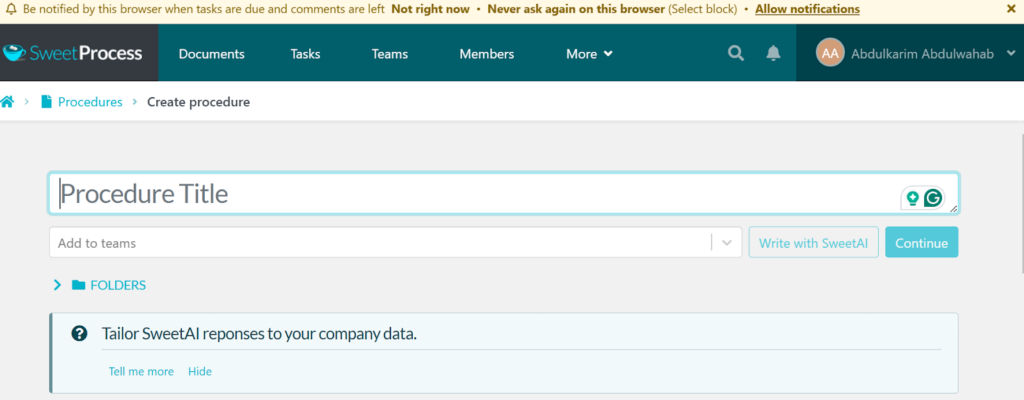Open the Tasks menu
This screenshot has width=1024, height=400.
click(305, 54)
